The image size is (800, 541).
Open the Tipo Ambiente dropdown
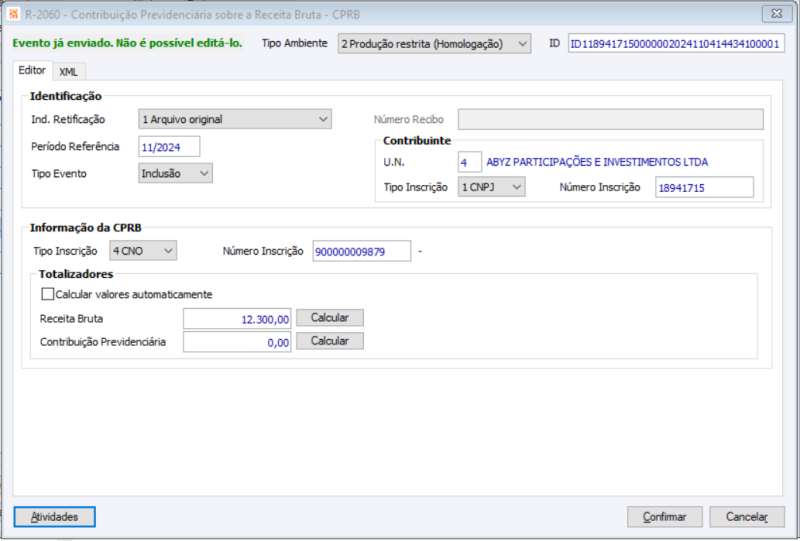434,44
